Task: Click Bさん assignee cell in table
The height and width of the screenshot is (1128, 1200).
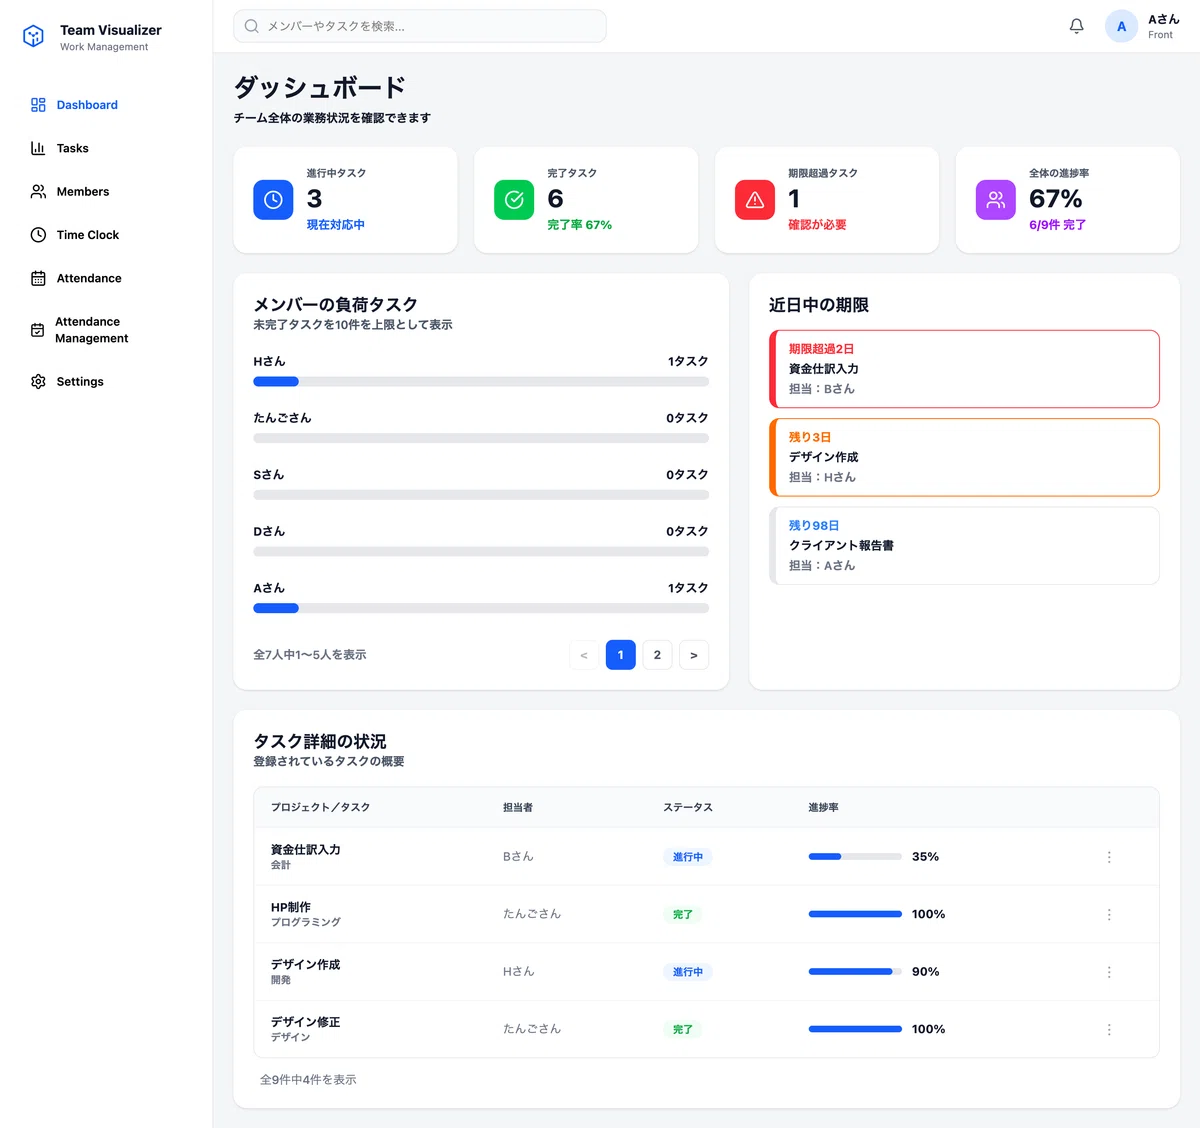Action: coord(518,857)
